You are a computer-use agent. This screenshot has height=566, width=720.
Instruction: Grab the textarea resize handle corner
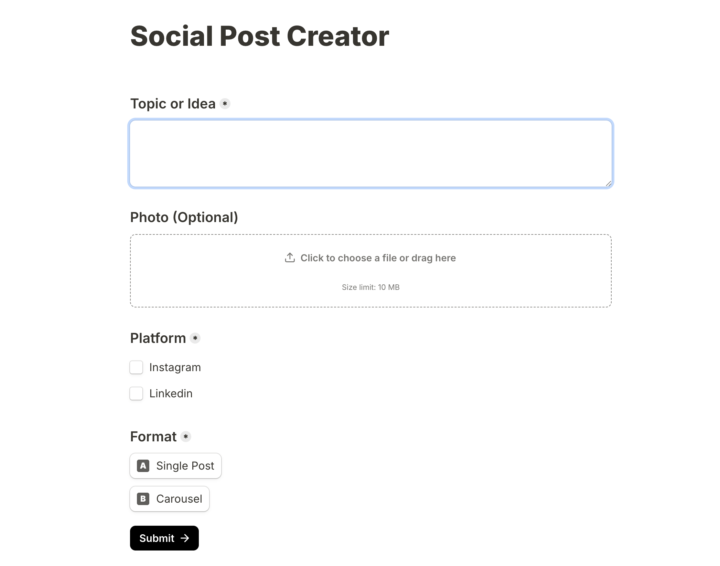point(608,183)
